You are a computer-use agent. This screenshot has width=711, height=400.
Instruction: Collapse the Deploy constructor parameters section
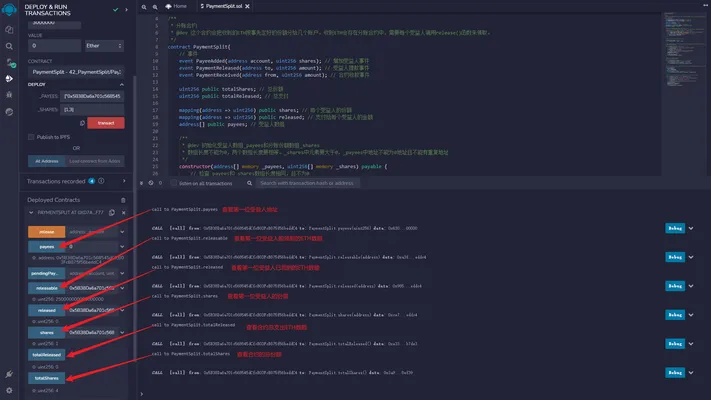[122, 84]
